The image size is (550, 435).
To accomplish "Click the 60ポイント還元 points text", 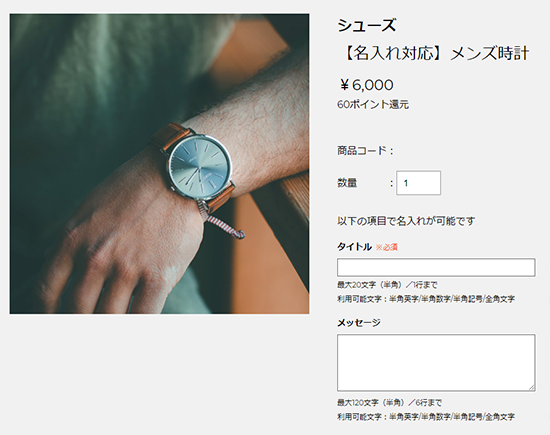I will (373, 105).
